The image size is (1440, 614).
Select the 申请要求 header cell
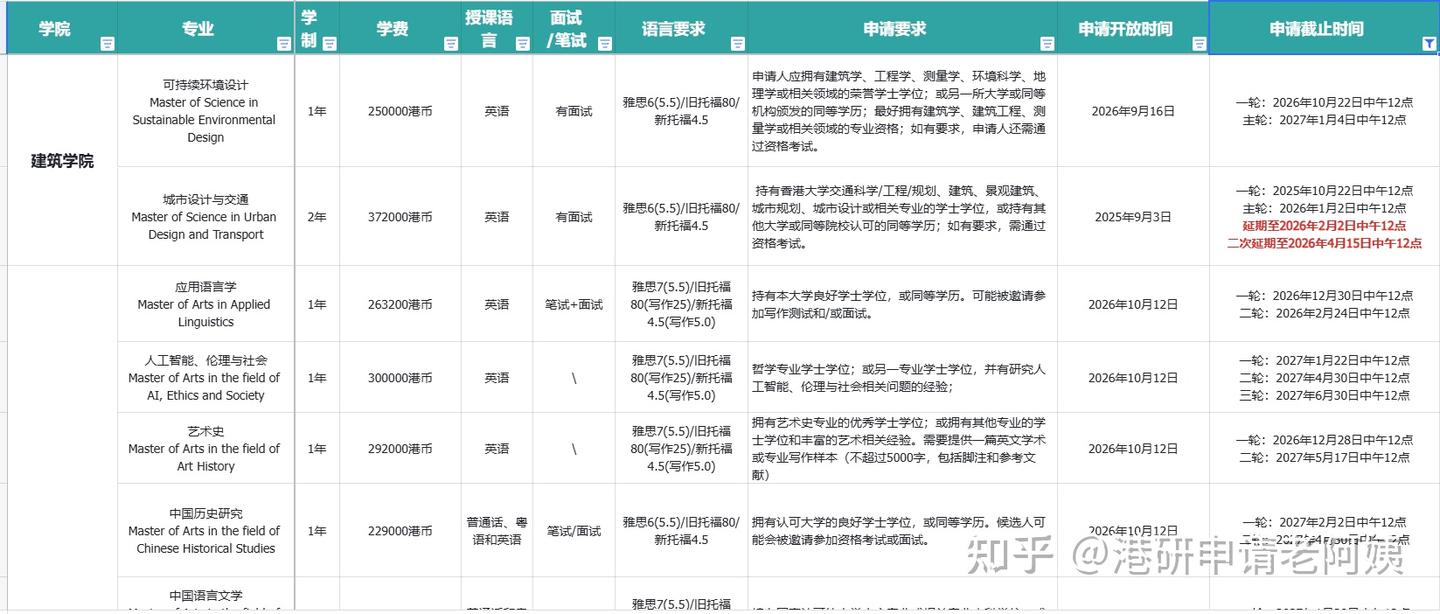(x=902, y=28)
